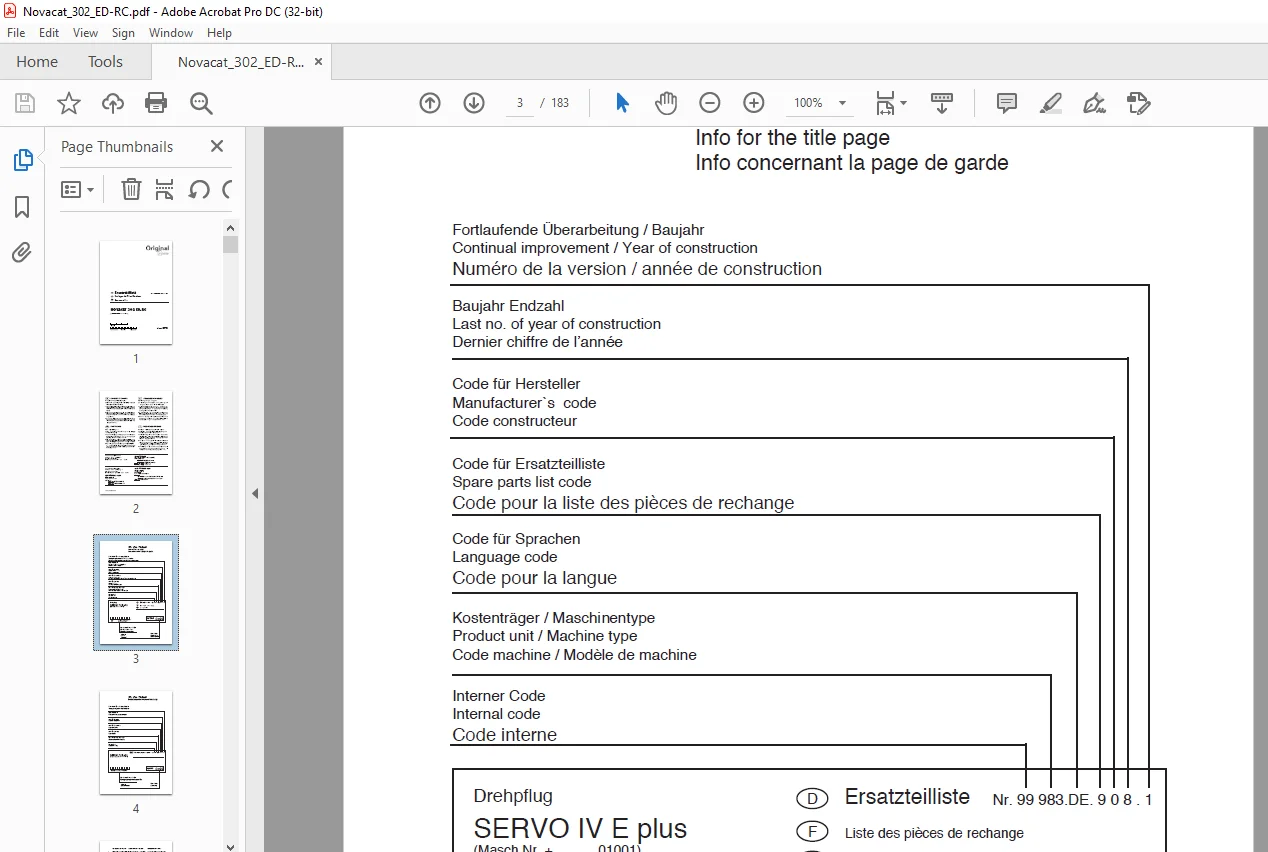
Task: Select page 2 thumbnail
Action: pyautogui.click(x=136, y=442)
